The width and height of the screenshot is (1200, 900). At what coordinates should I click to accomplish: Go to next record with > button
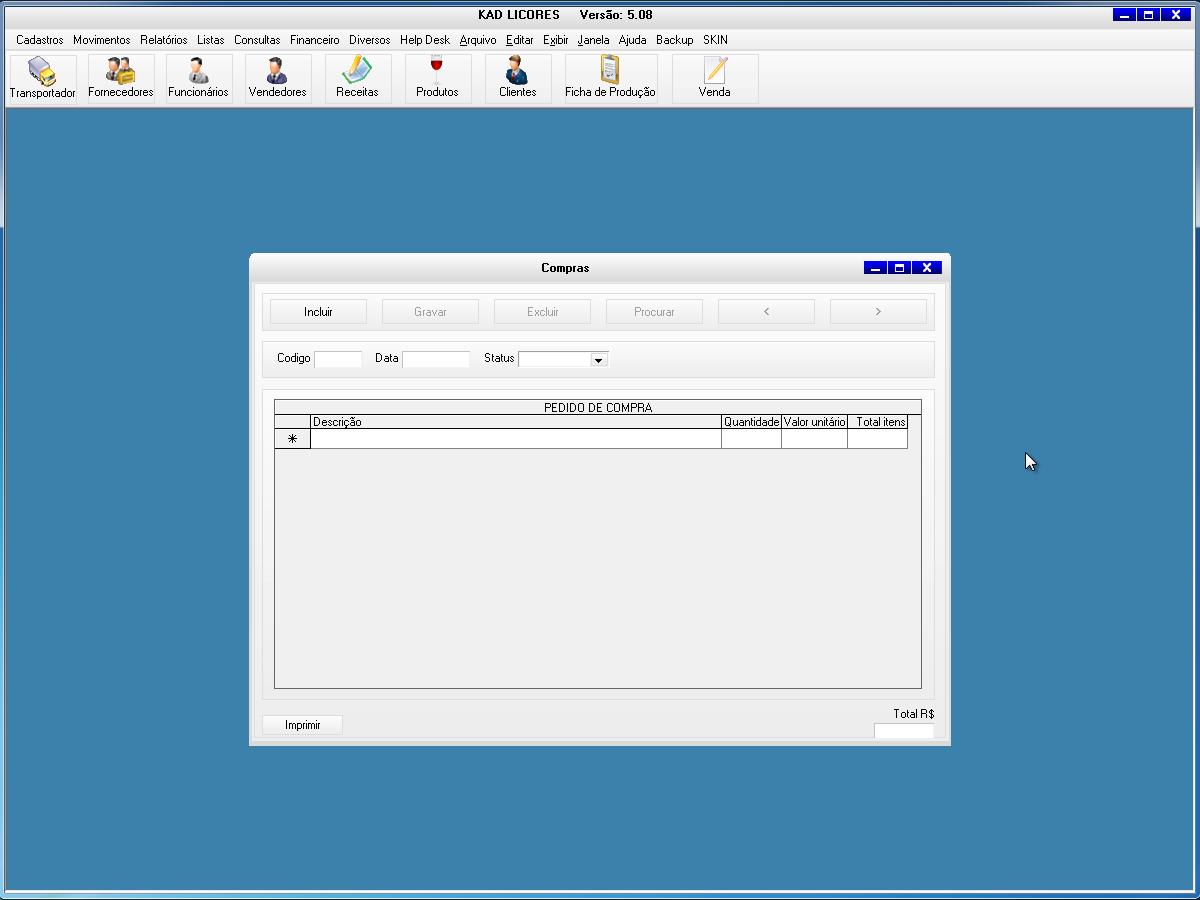coord(878,312)
